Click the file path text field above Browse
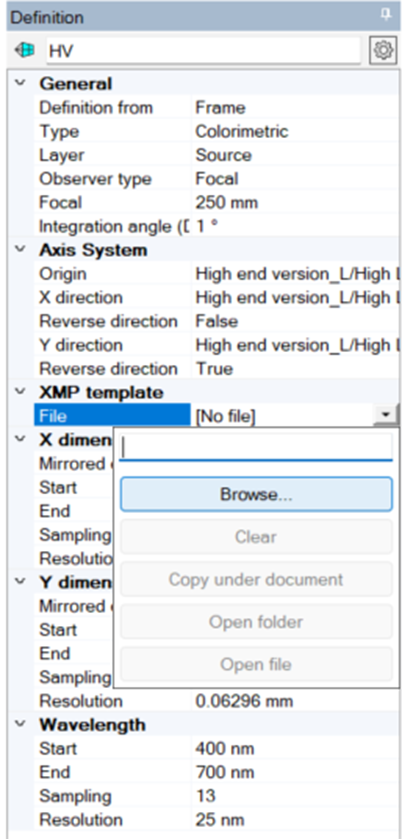The height and width of the screenshot is (839, 402). coord(256,447)
